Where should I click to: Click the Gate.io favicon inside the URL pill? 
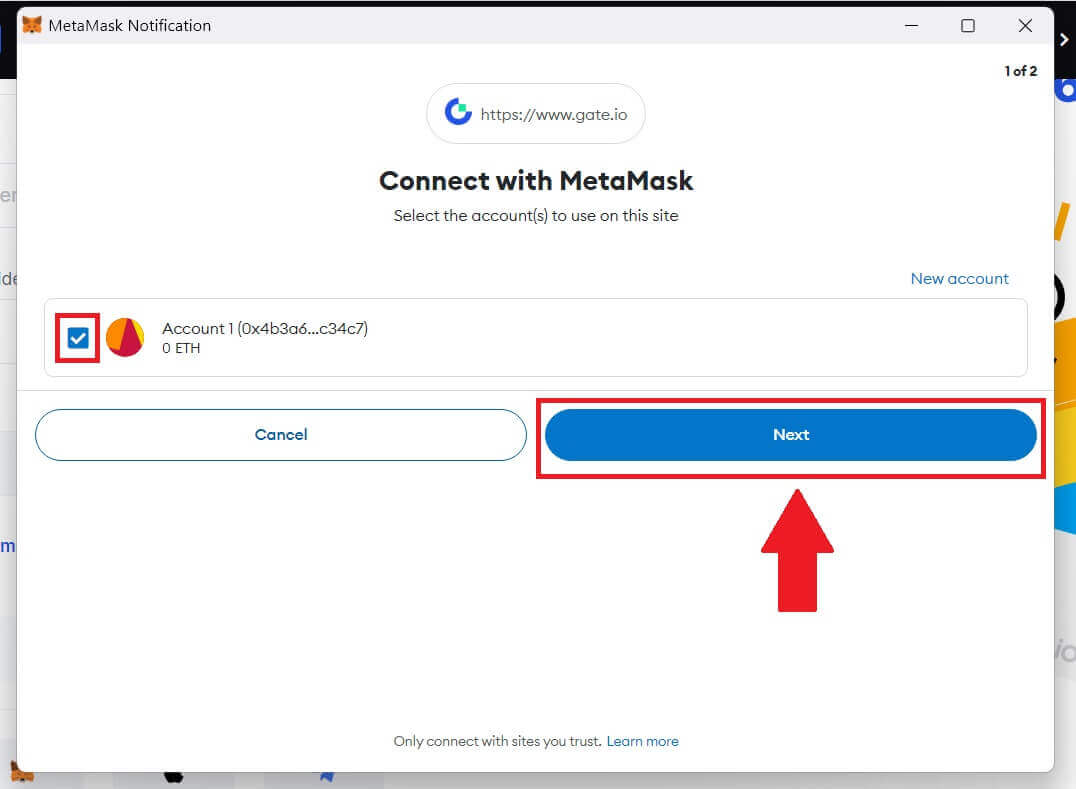click(x=457, y=113)
